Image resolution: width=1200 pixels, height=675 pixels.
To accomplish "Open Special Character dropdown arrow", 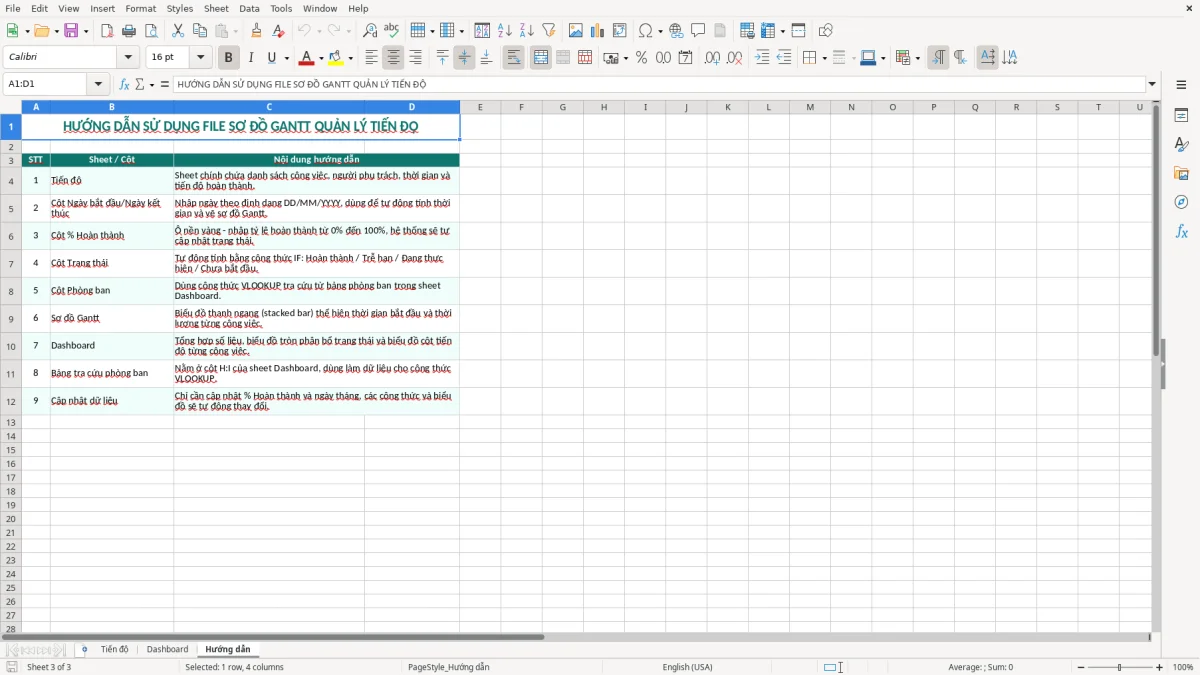I will [660, 31].
